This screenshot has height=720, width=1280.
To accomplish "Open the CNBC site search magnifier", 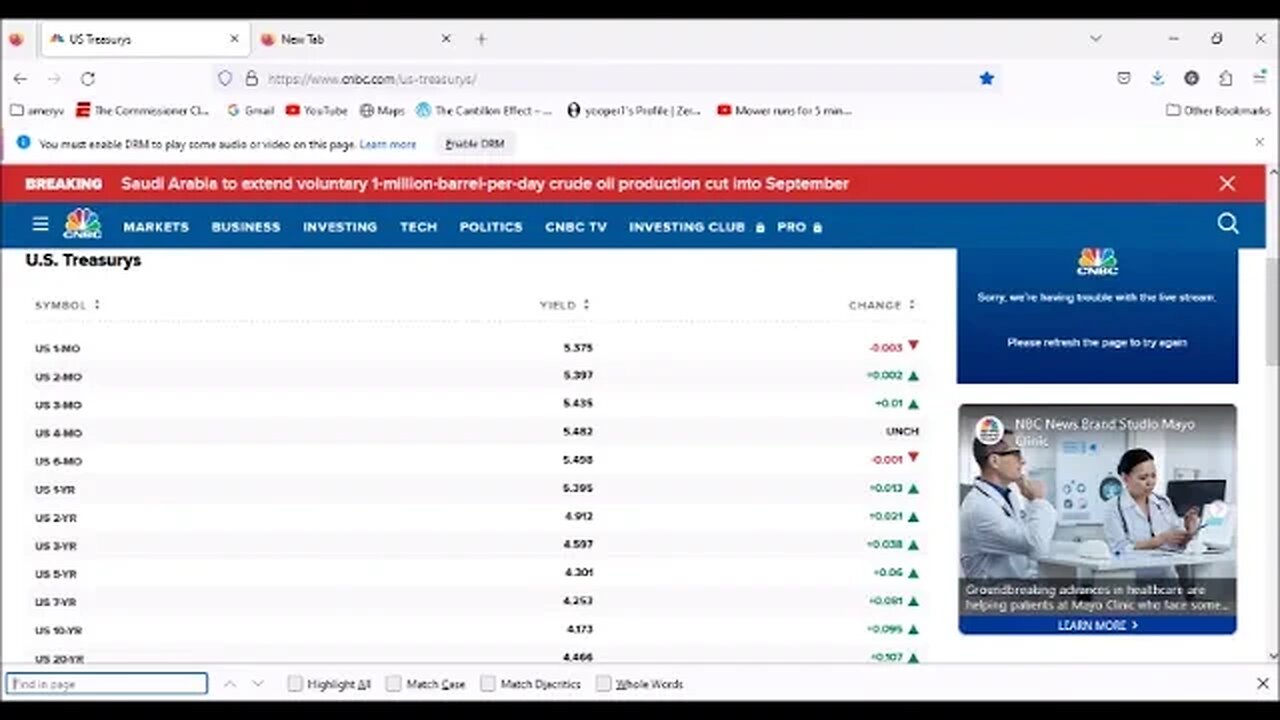I will (x=1228, y=224).
